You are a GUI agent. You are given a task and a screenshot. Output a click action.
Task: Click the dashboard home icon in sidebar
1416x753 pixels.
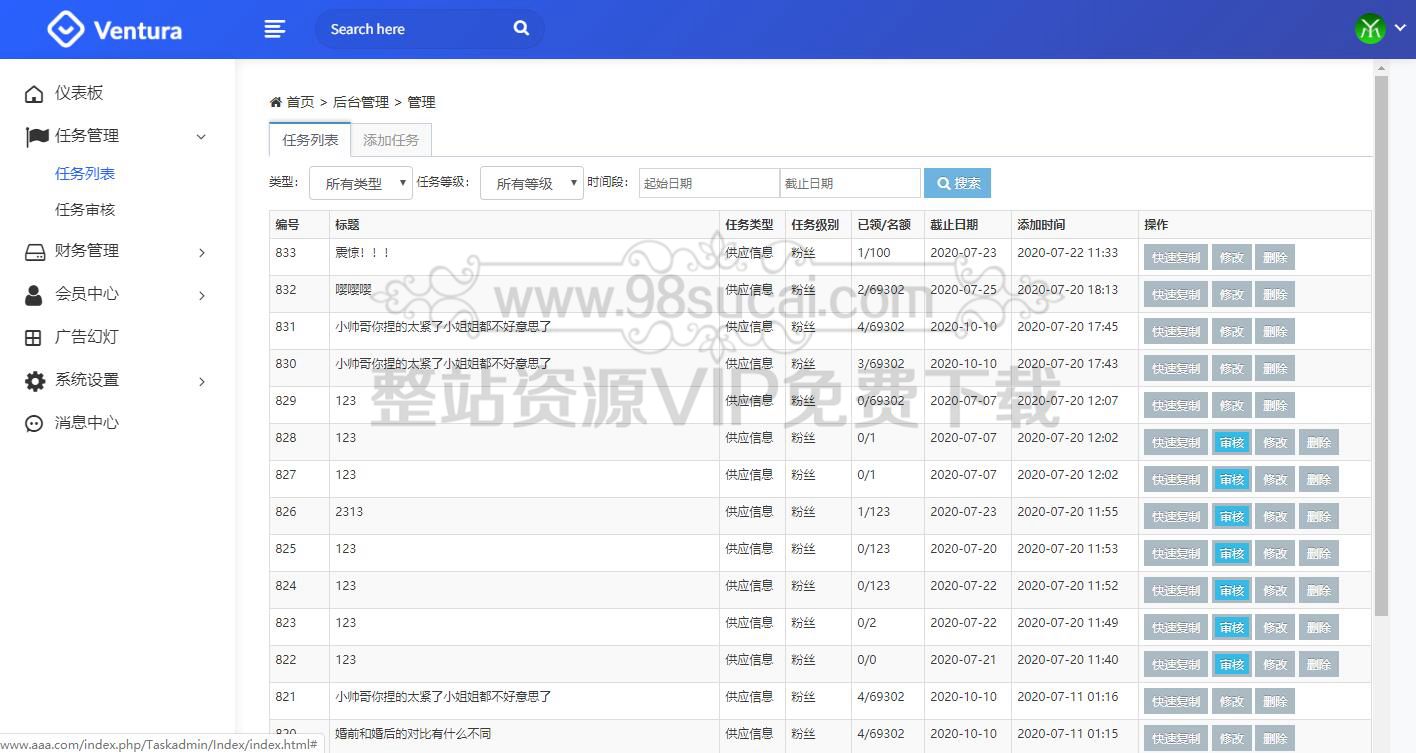tap(35, 94)
